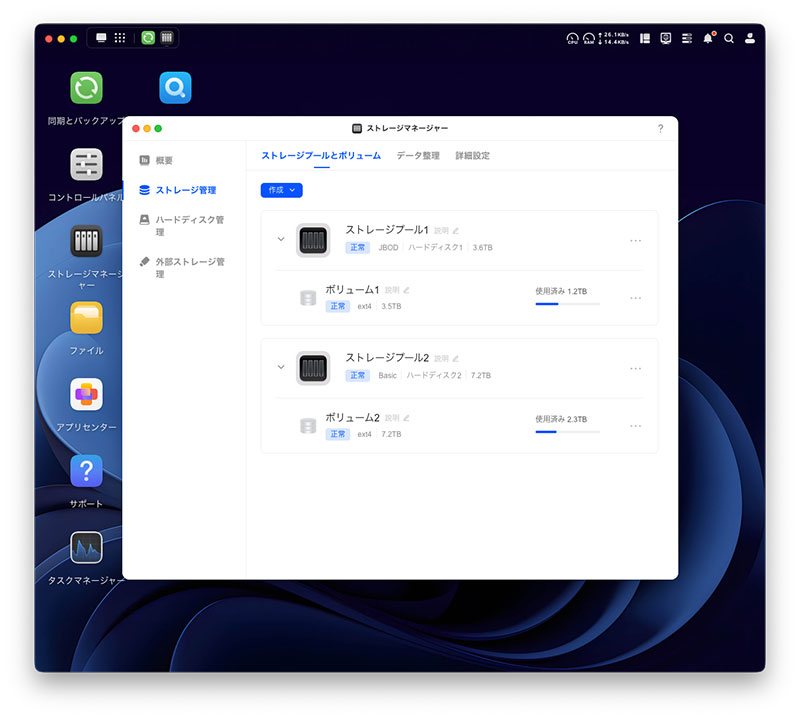The width and height of the screenshot is (800, 718).
Task: Click the notification bell in top bar
Action: [708, 38]
